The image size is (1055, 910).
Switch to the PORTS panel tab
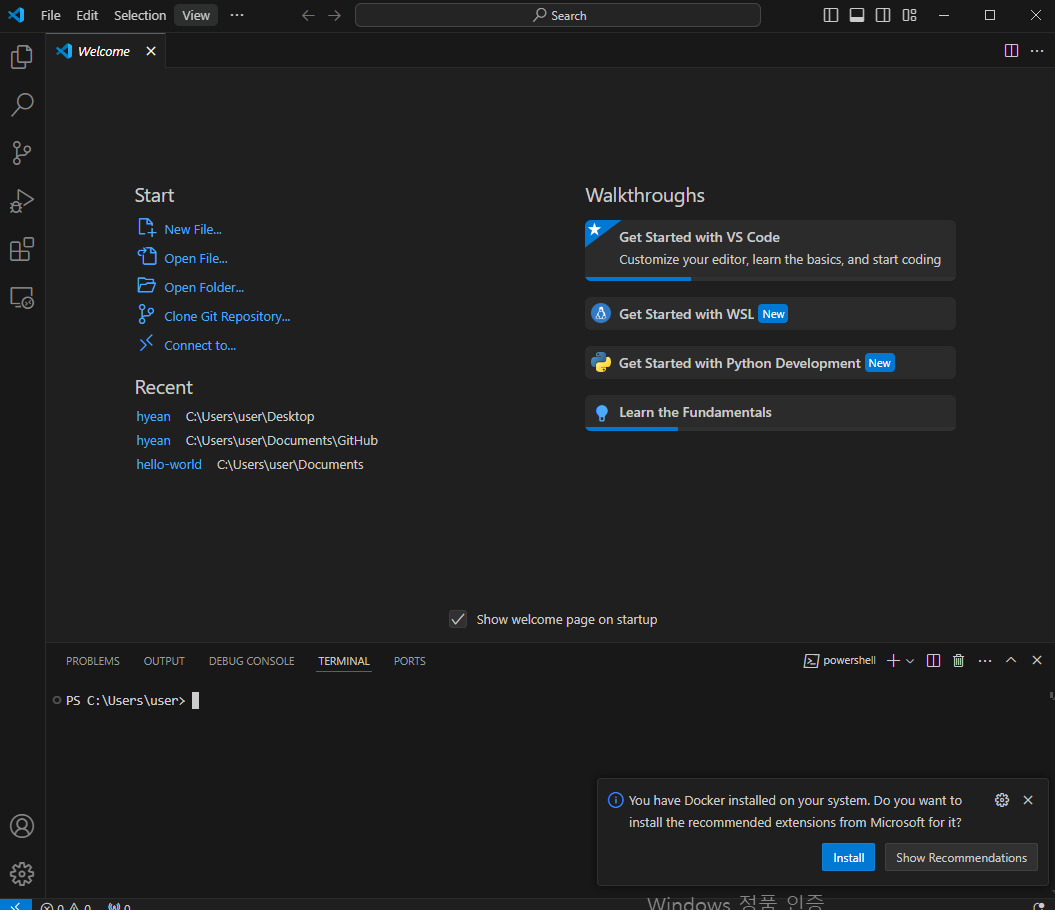(x=410, y=661)
